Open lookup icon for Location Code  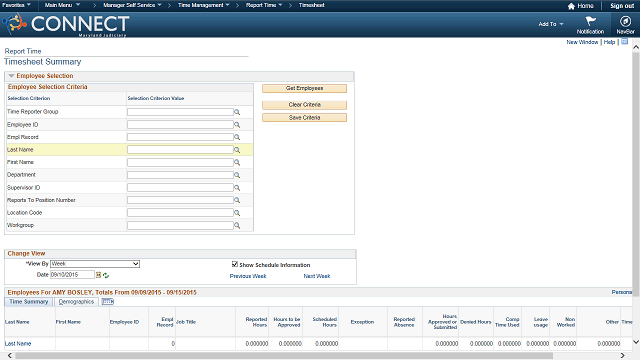(x=237, y=213)
